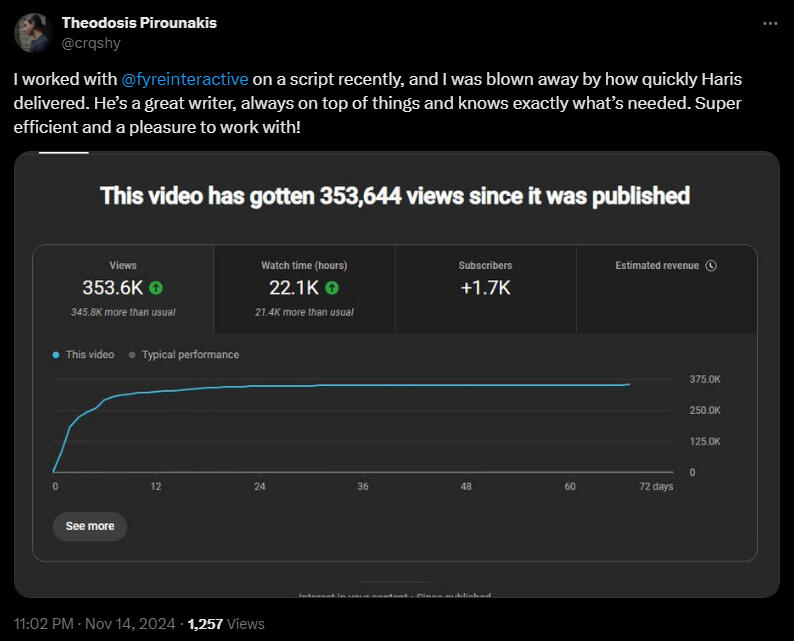Click the blue views line on chart
The image size is (794, 641).
click(400, 385)
